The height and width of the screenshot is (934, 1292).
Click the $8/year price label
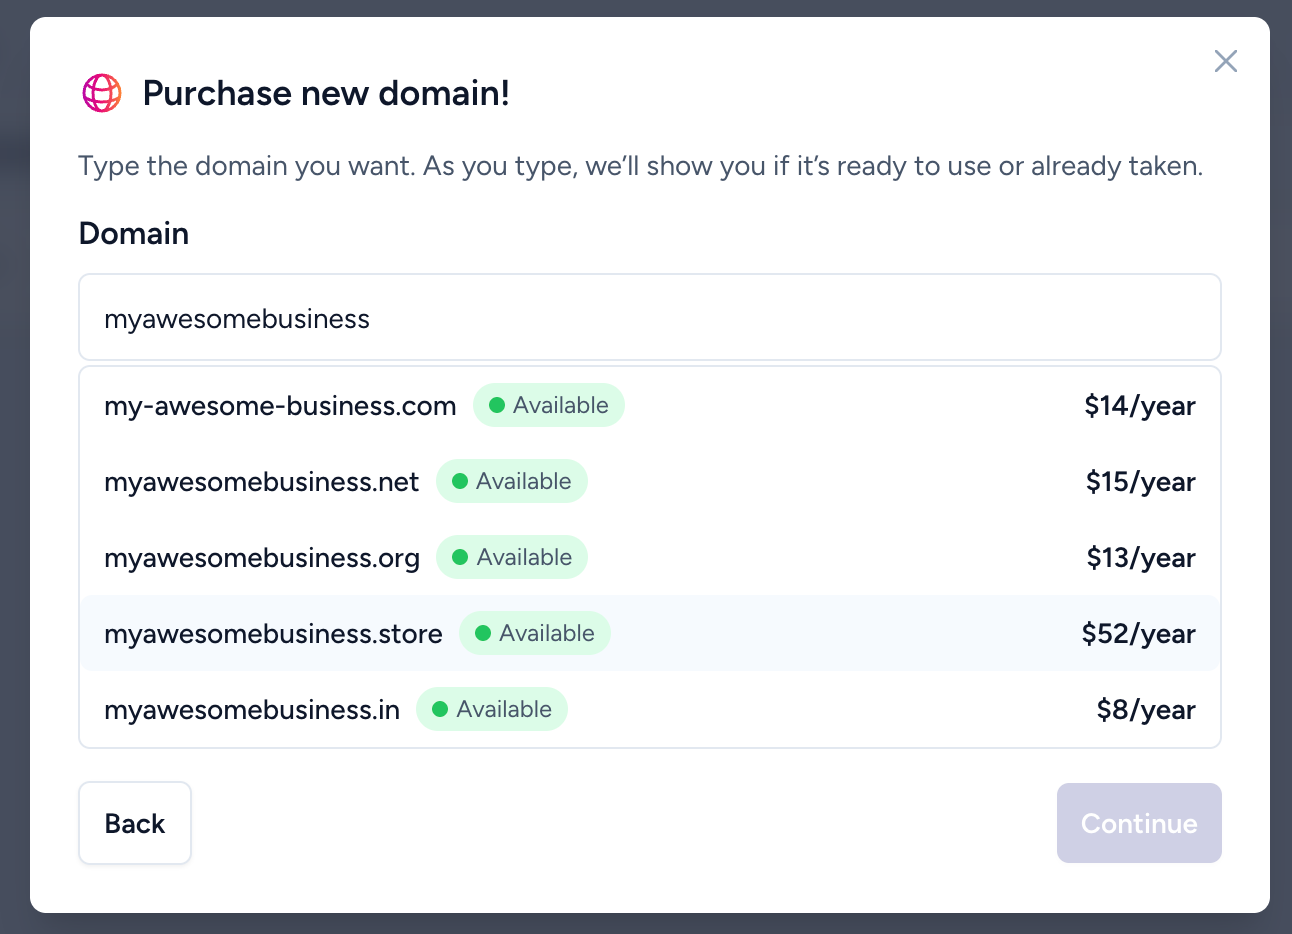tap(1146, 710)
